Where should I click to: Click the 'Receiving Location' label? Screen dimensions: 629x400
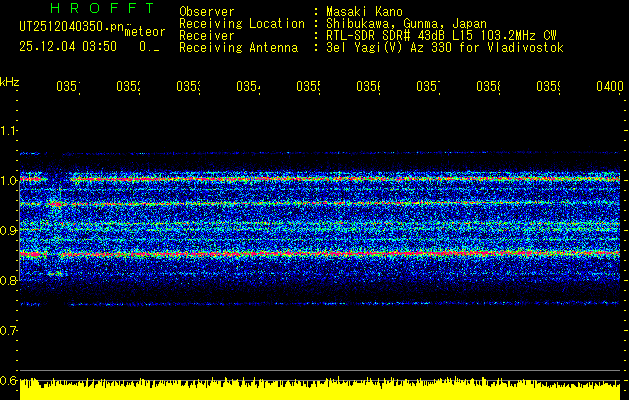(x=242, y=24)
